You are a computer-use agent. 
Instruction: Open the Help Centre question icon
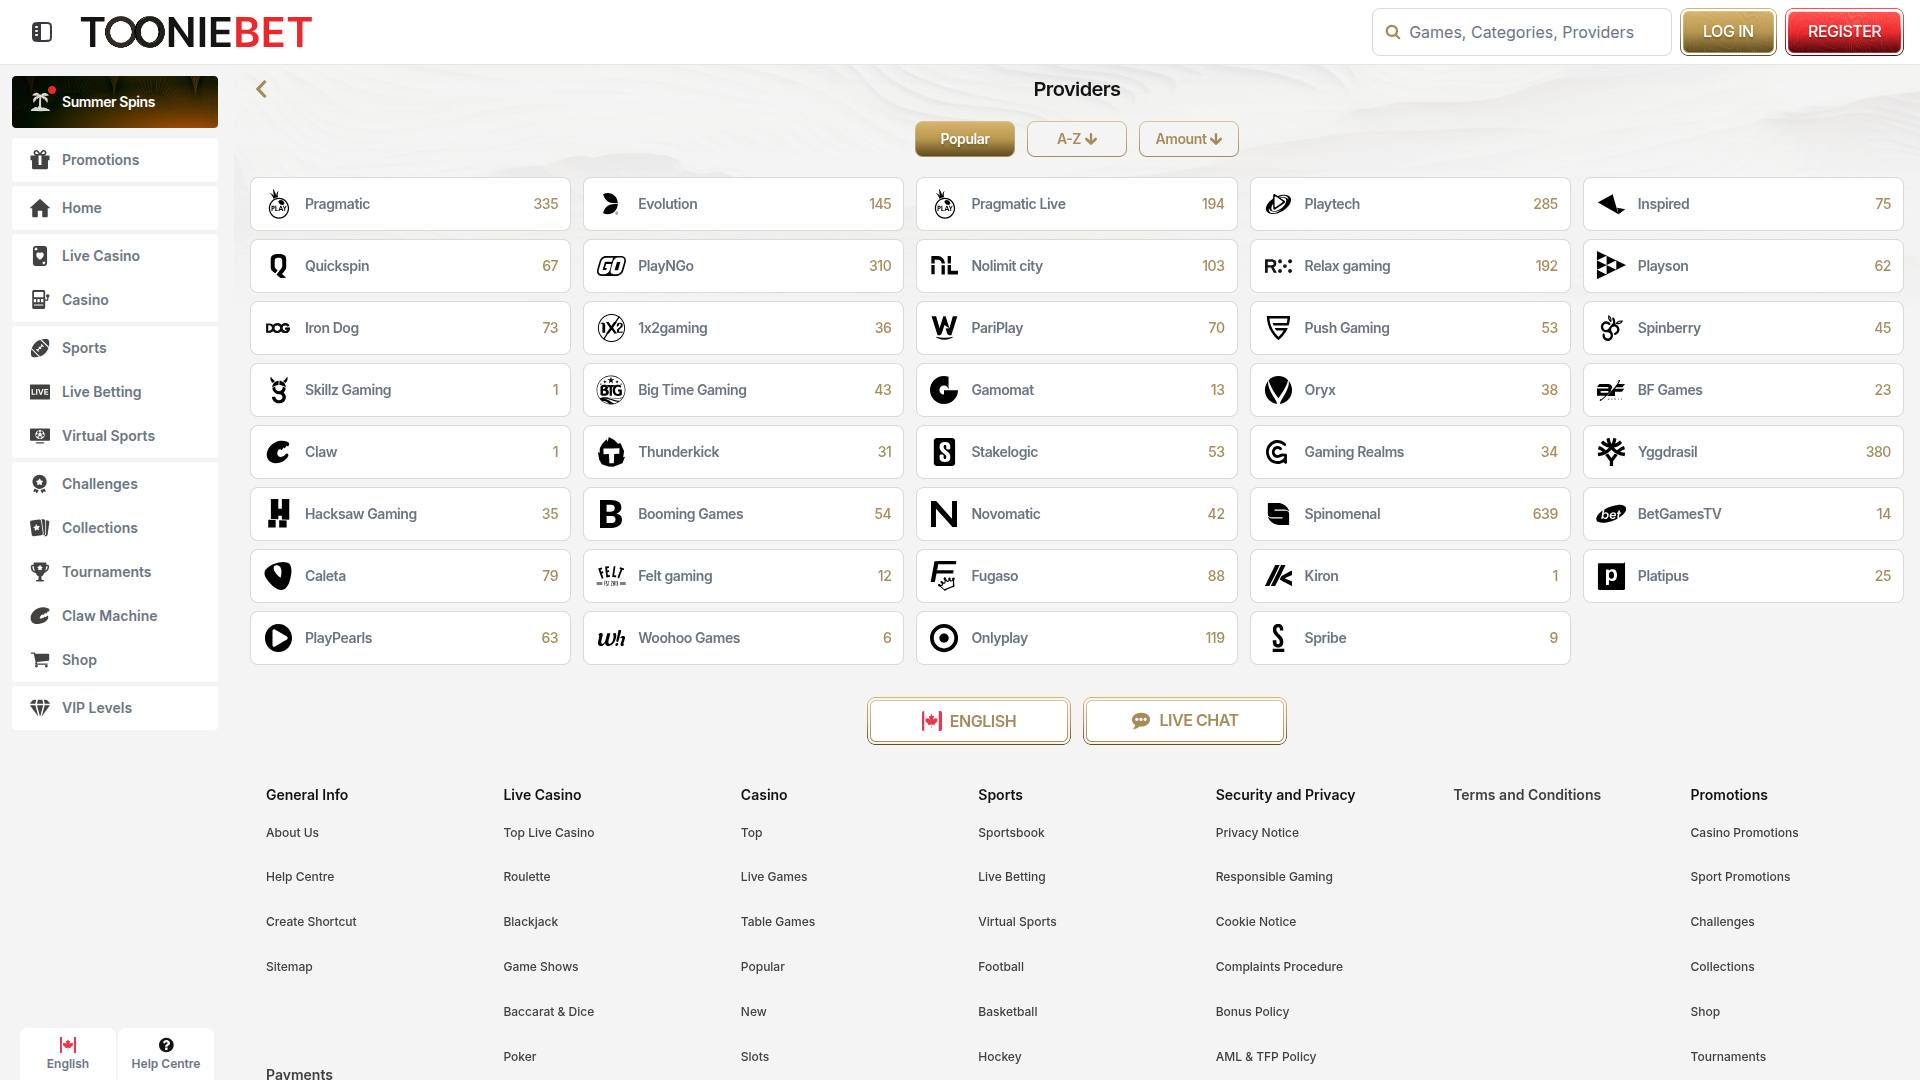(x=166, y=1045)
